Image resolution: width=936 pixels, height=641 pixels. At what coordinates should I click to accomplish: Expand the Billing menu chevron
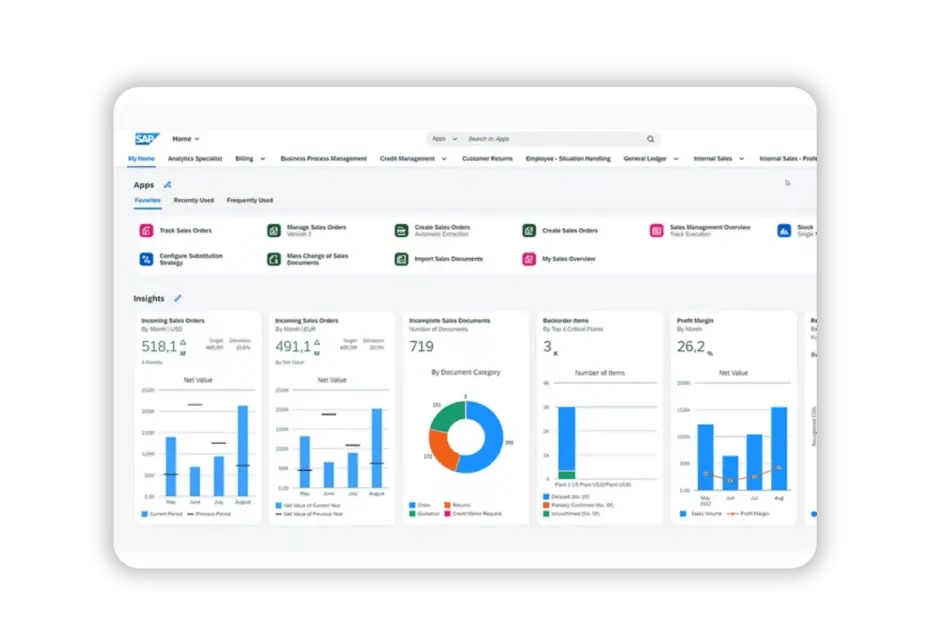[263, 159]
